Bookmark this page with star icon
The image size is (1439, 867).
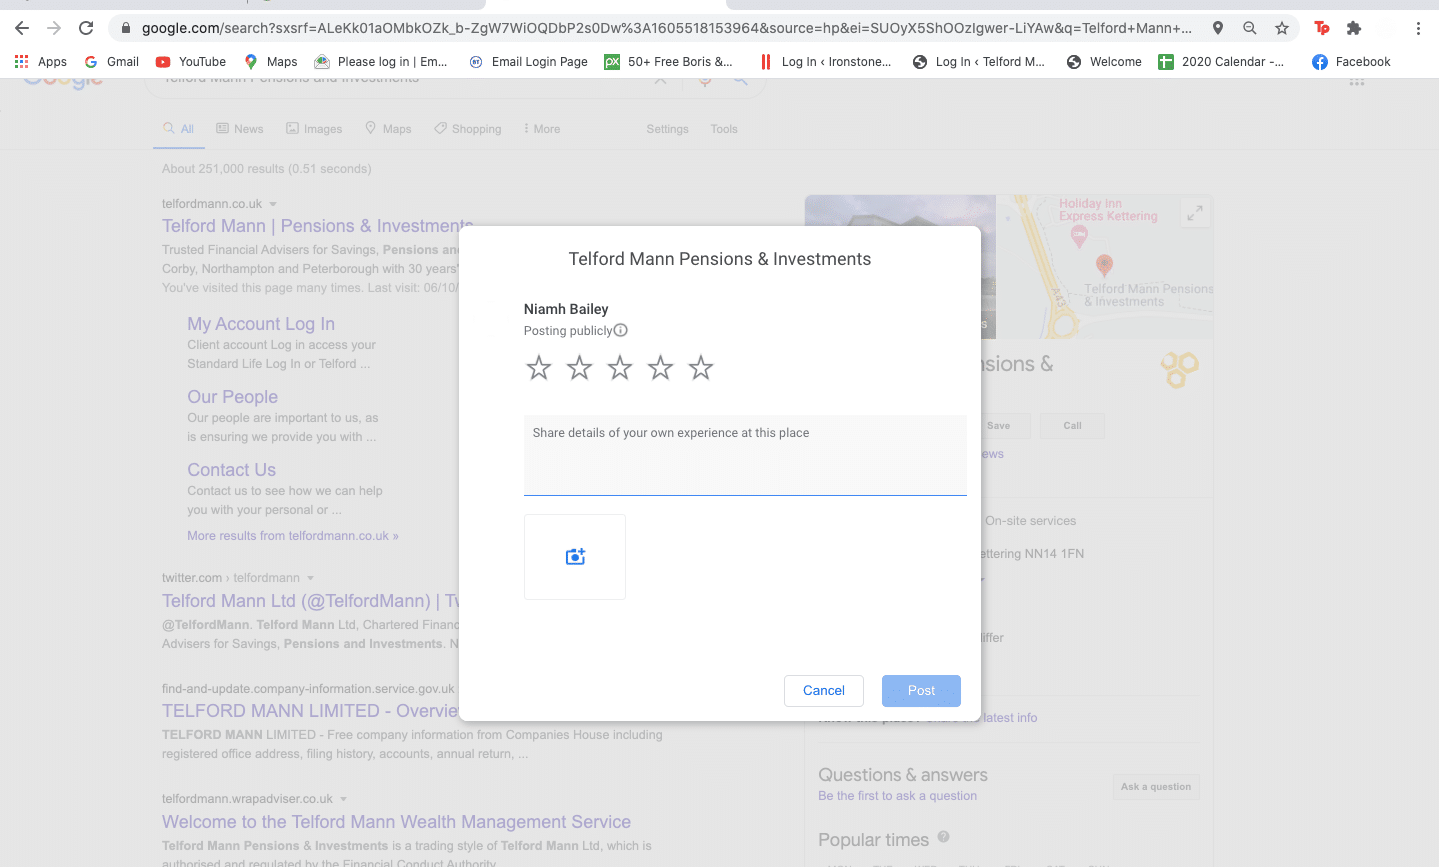pos(1282,28)
